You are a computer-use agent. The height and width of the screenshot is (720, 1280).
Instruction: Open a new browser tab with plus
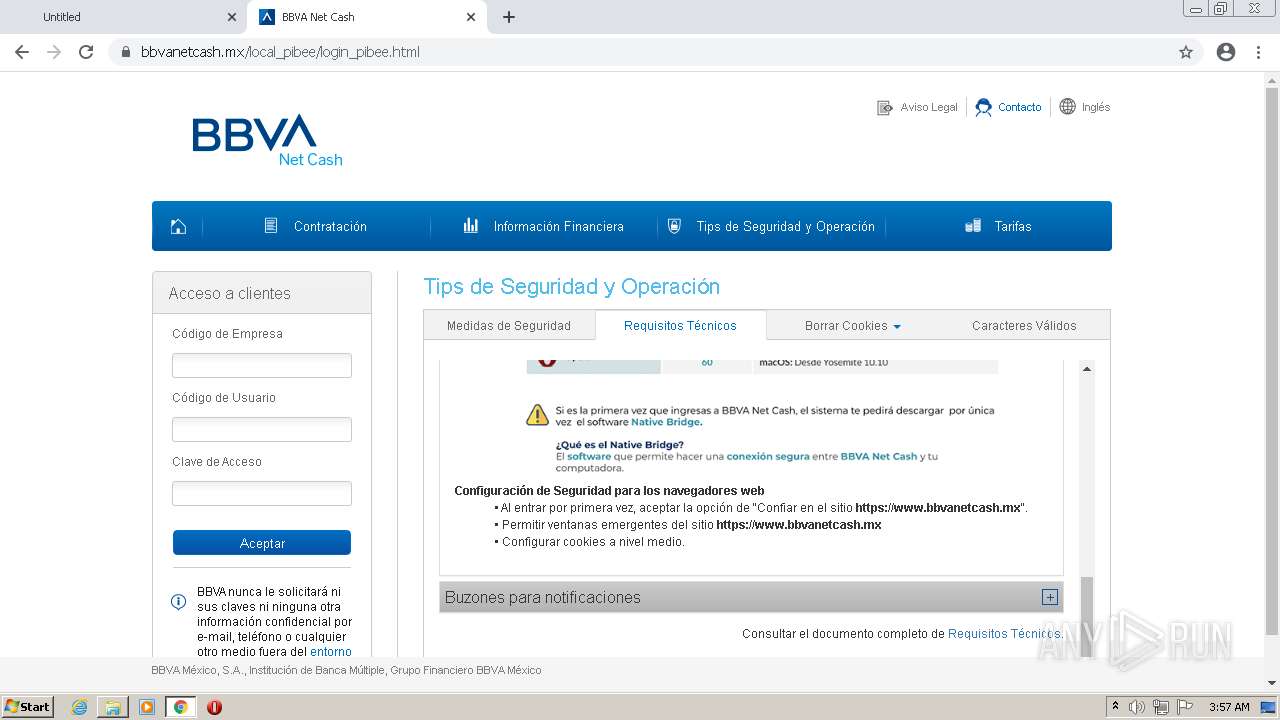coord(509,17)
